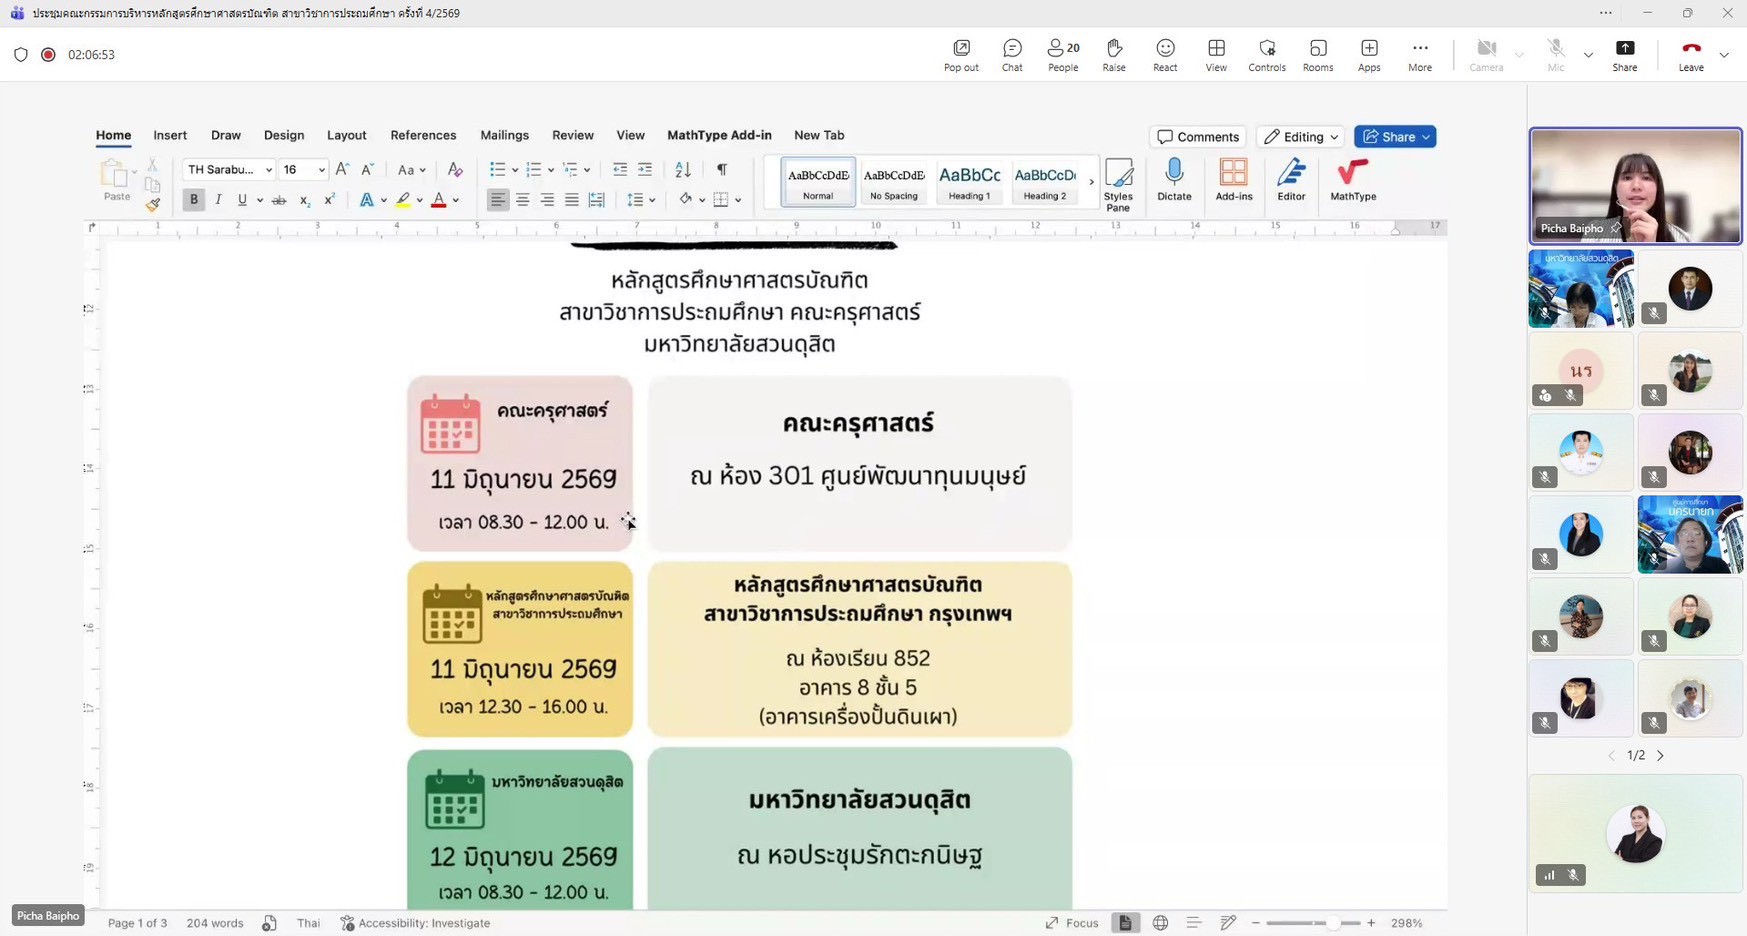This screenshot has height=936, width=1747.
Task: Open the Add-ins gallery
Action: pyautogui.click(x=1234, y=180)
